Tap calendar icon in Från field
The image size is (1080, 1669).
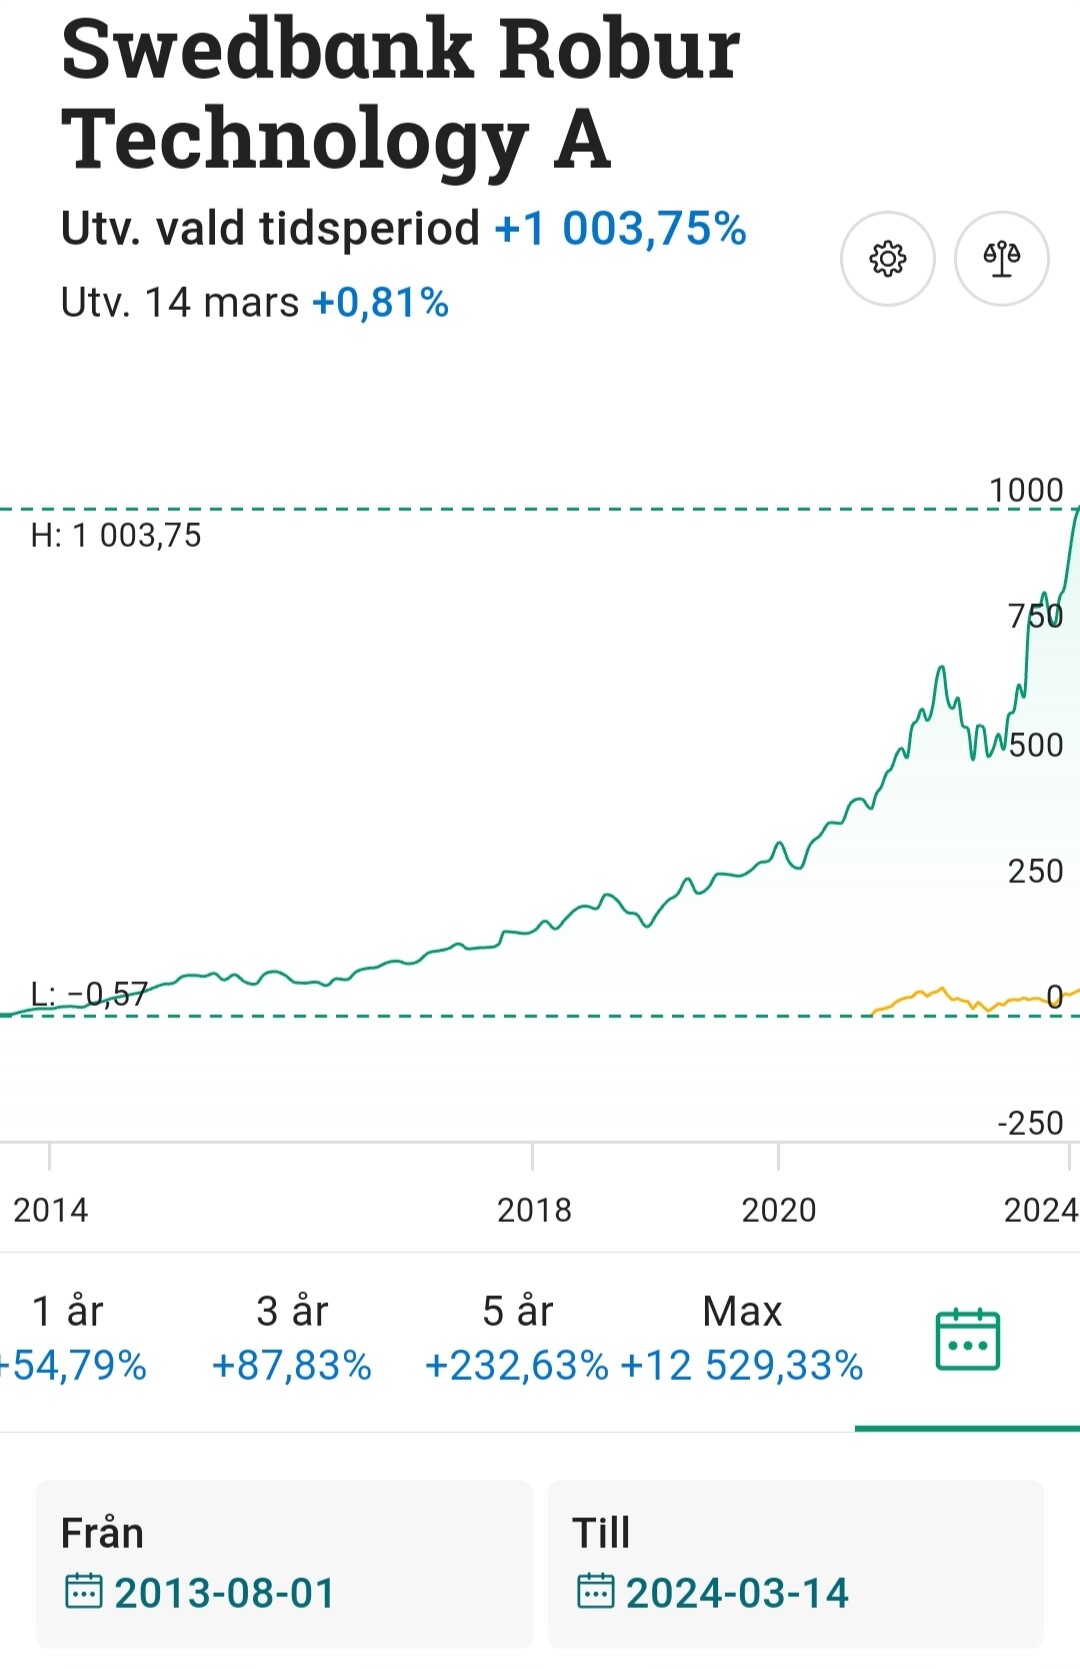(83, 1591)
